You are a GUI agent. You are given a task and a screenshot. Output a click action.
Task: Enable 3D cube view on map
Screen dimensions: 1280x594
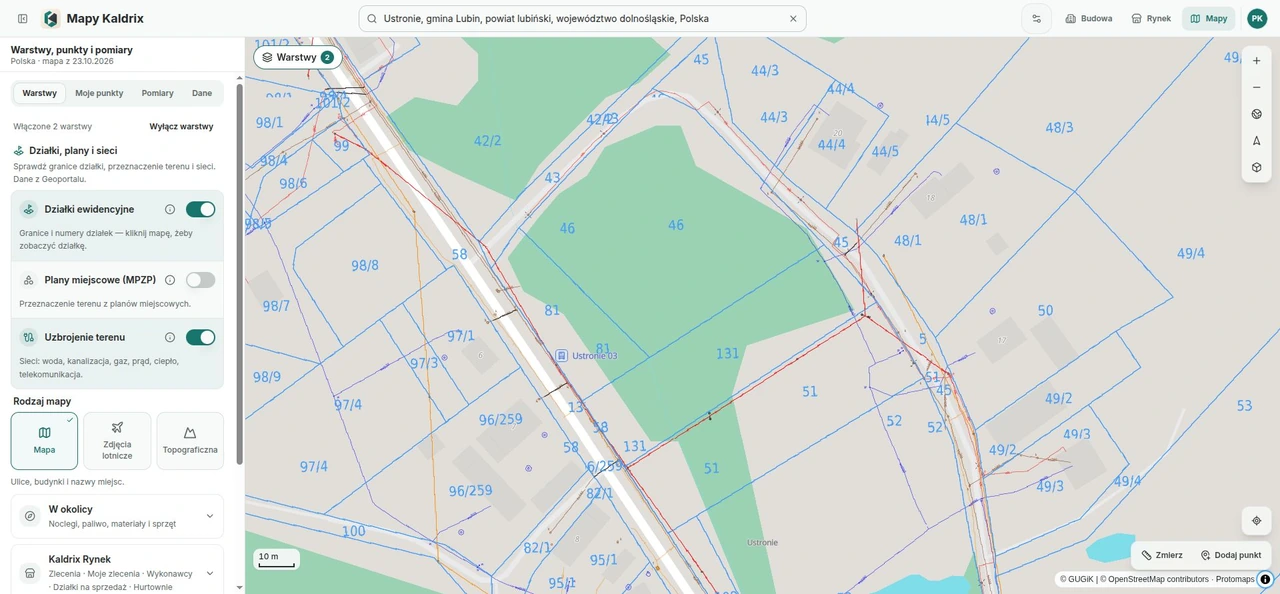point(1256,167)
